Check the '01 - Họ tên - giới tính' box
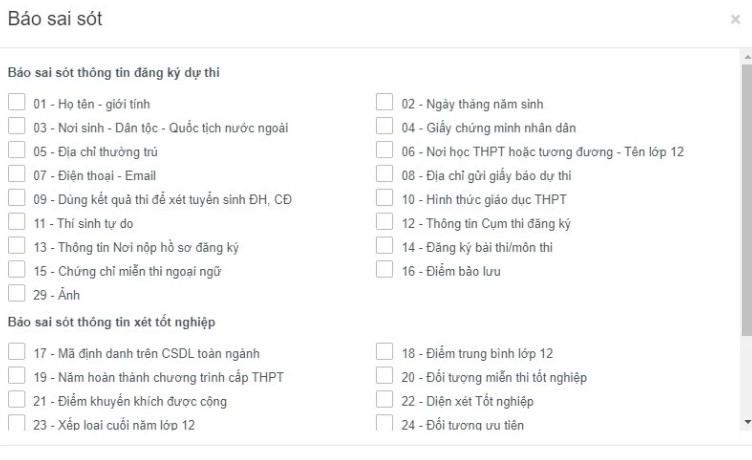Screen dimensions: 752x460 click(x=16, y=102)
